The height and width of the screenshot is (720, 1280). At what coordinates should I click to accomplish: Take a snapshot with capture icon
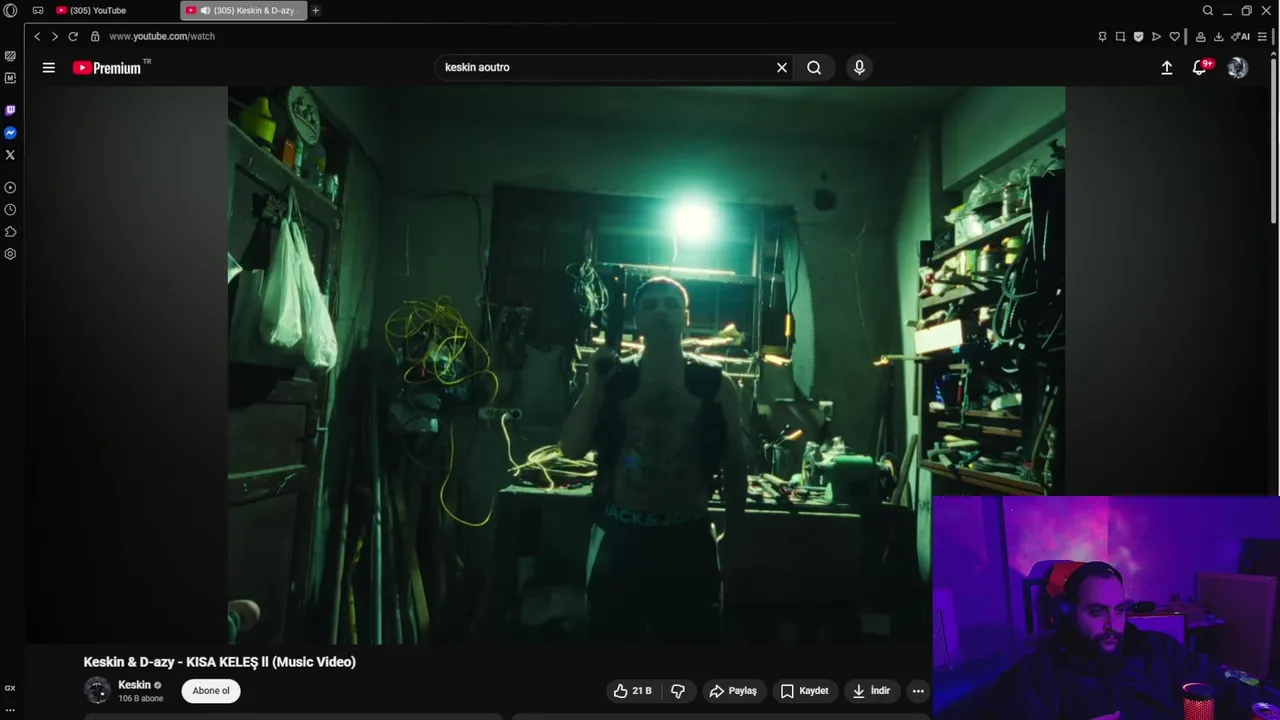(1120, 36)
